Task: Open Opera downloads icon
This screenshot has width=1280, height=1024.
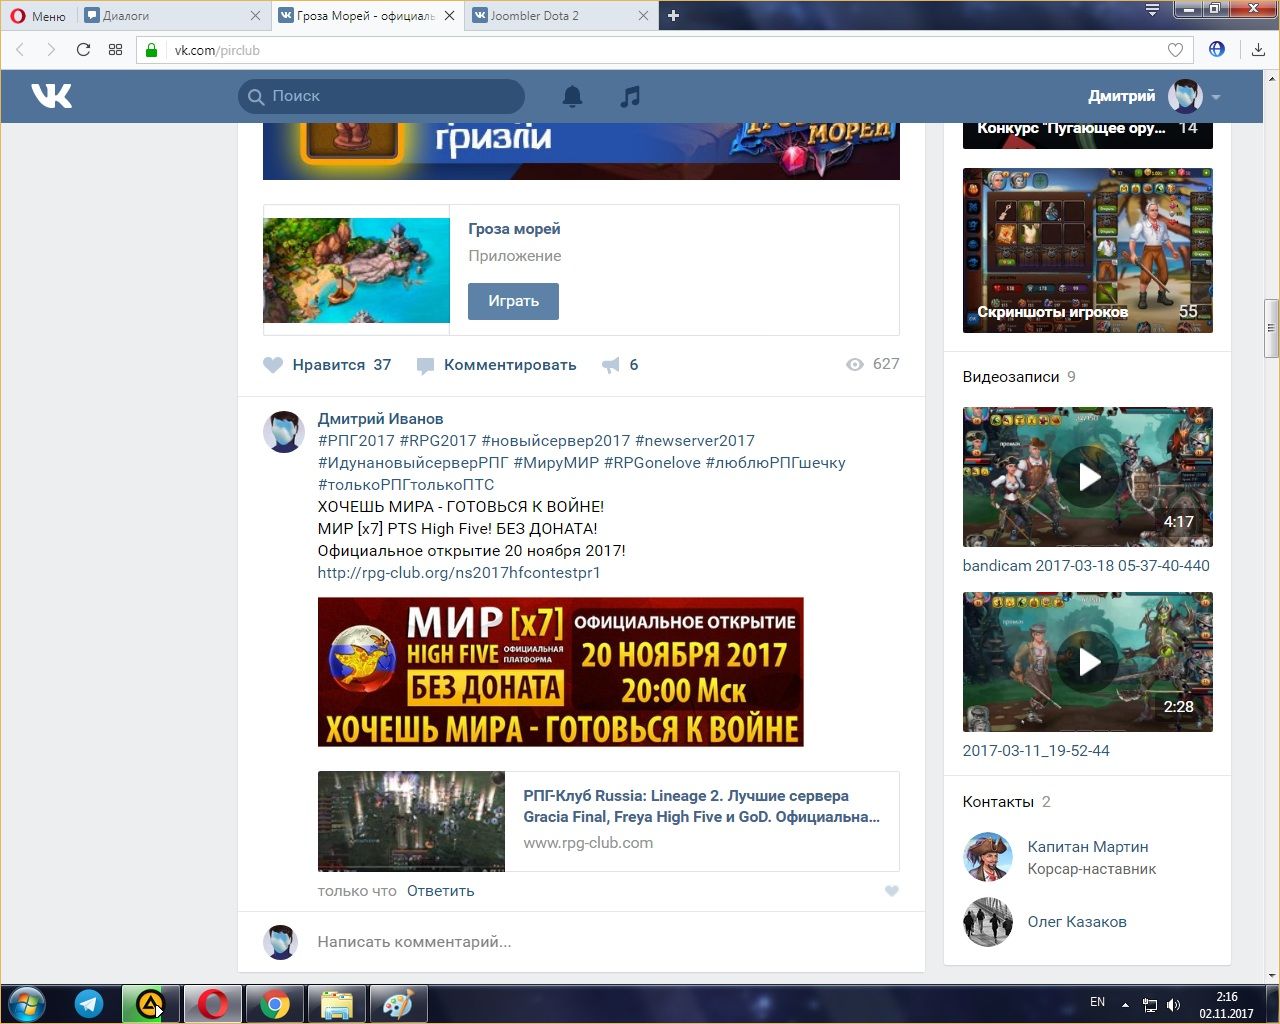Action: click(x=1258, y=50)
